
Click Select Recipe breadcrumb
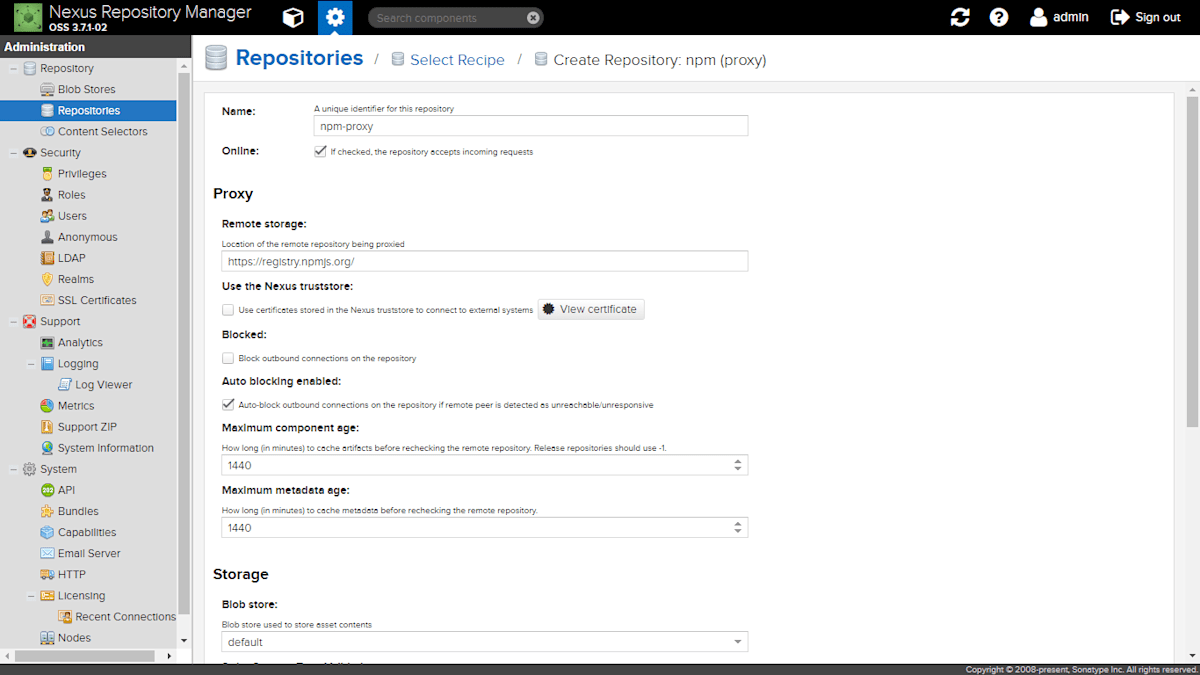(457, 60)
